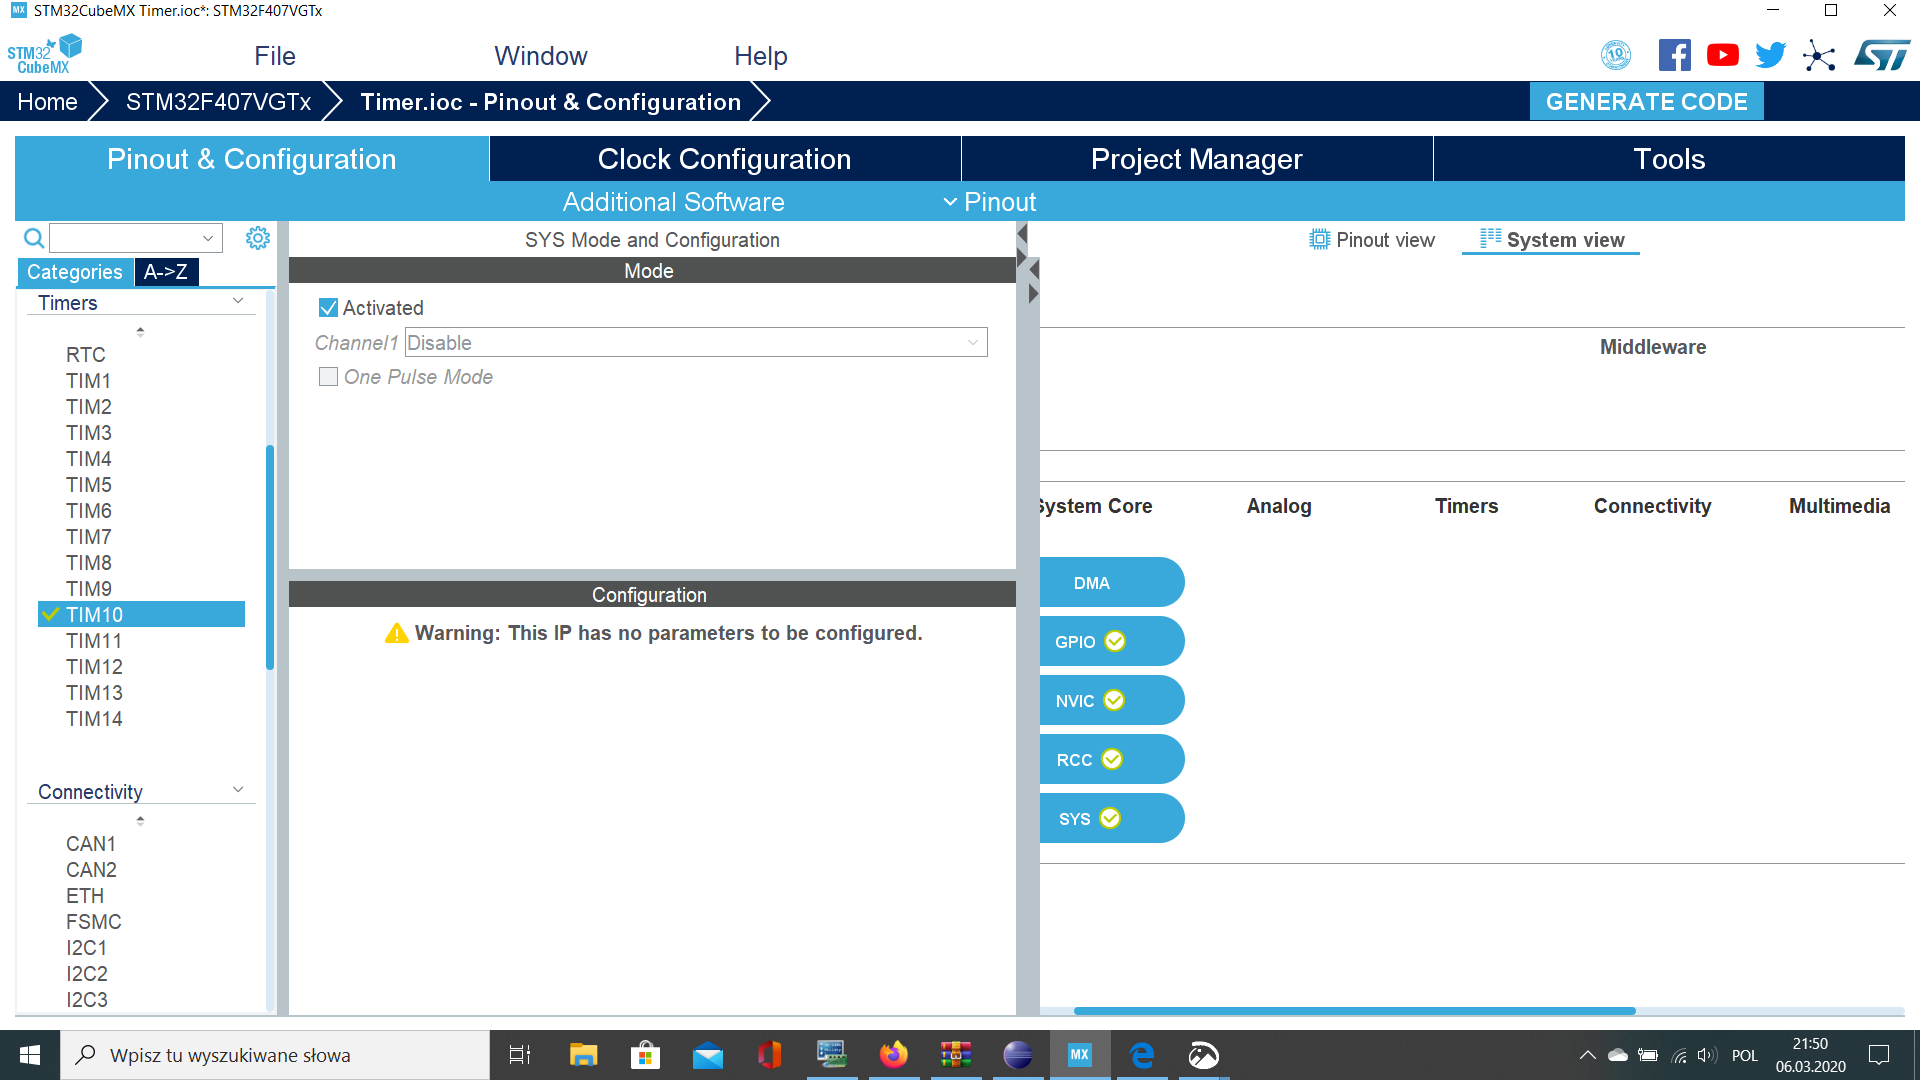Go to Home breadcrumb
The image size is (1920, 1080).
click(47, 102)
